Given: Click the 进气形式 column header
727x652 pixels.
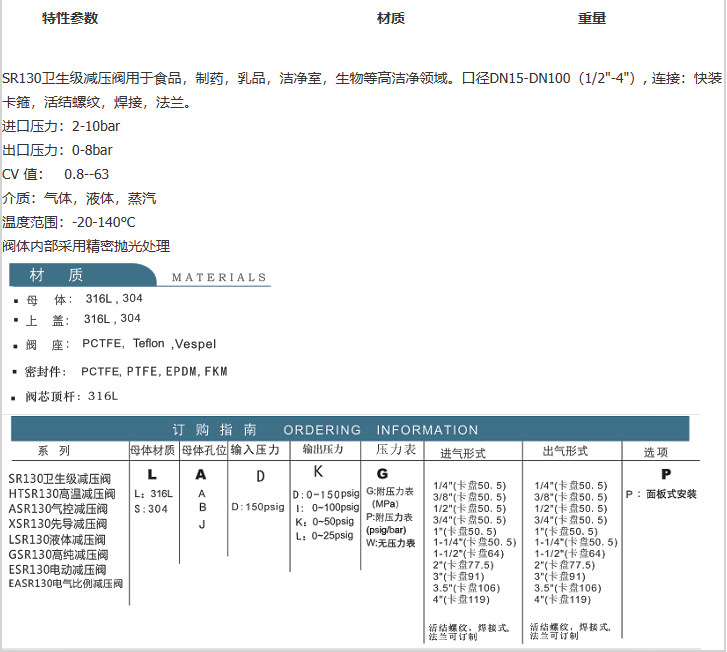Looking at the screenshot, I should [x=462, y=454].
